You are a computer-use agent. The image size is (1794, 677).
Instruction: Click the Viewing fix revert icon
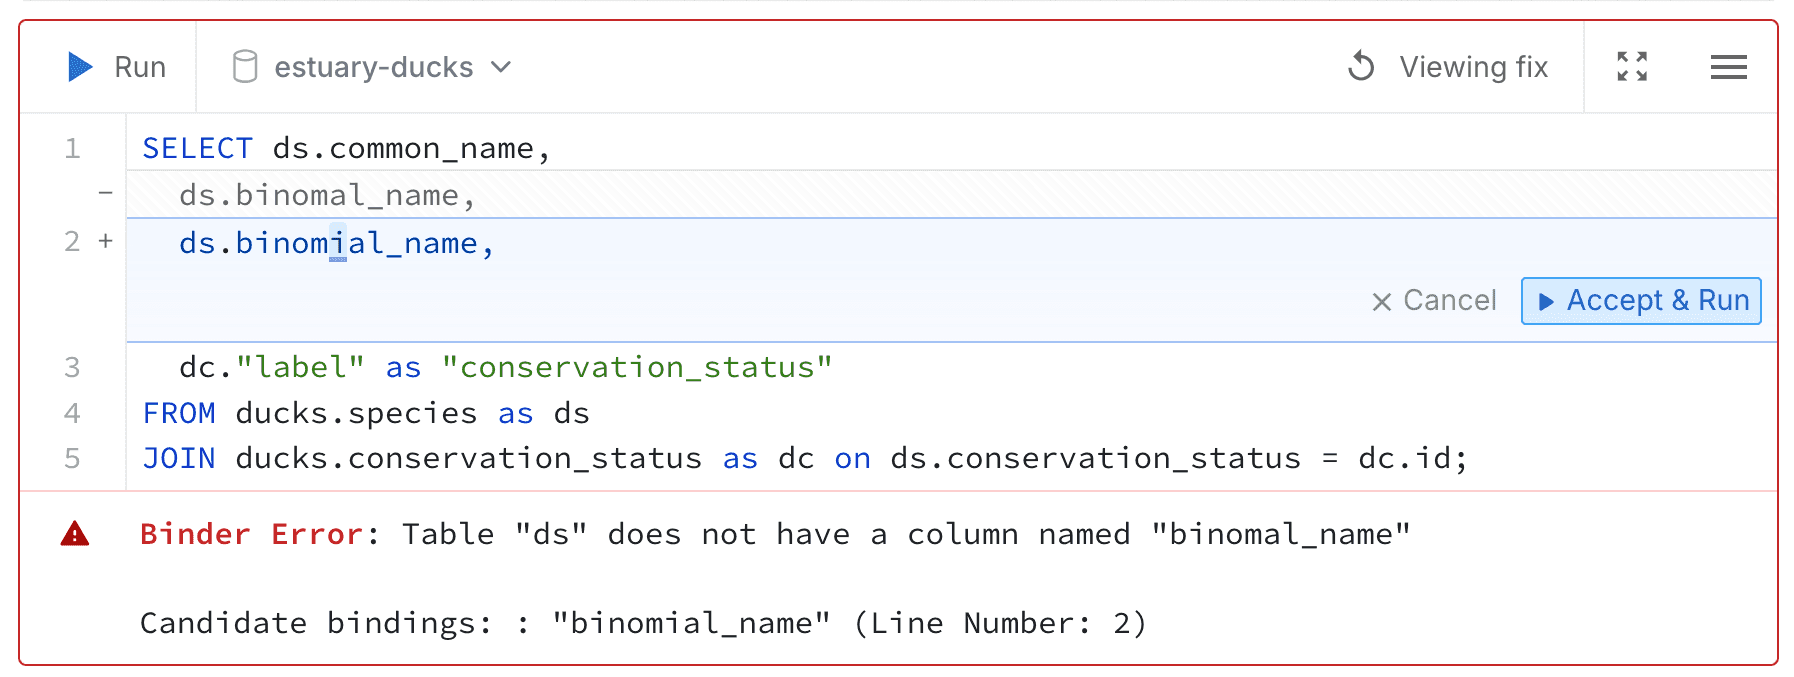pyautogui.click(x=1361, y=67)
